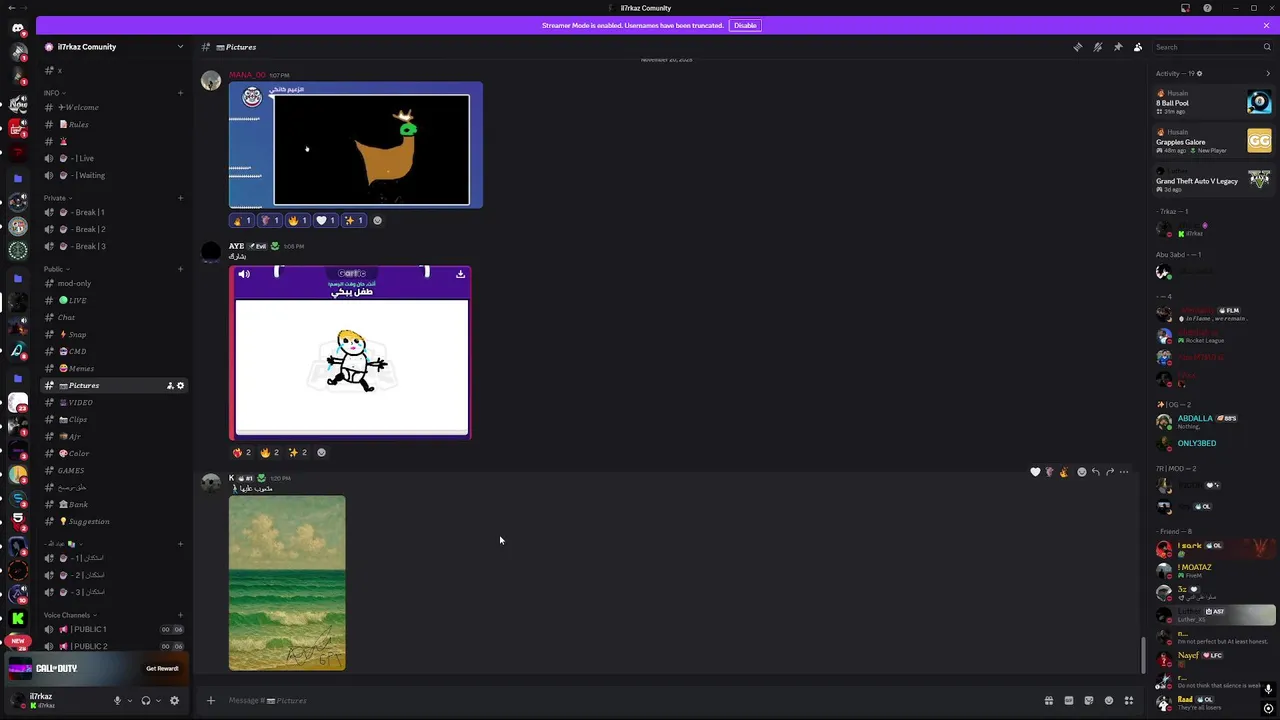Reply to the hovered message
The image size is (1280, 720).
tap(1096, 472)
